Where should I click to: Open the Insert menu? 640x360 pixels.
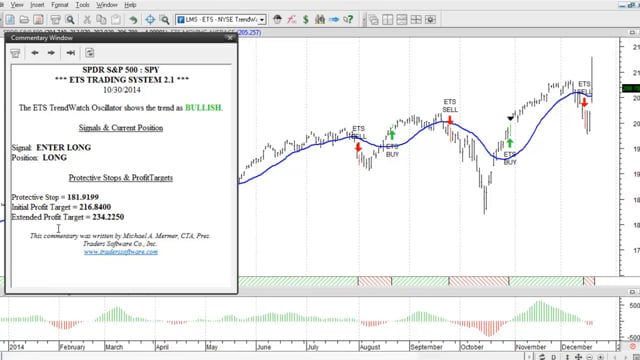pos(37,5)
